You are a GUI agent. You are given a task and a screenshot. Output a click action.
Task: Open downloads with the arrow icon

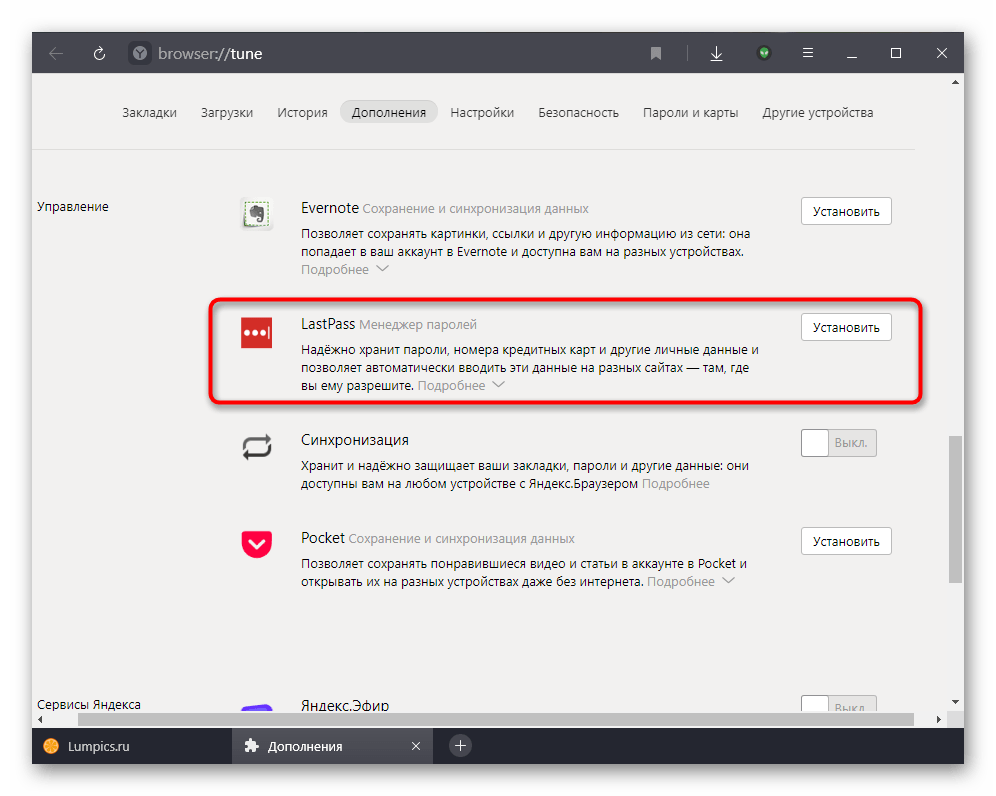(716, 53)
